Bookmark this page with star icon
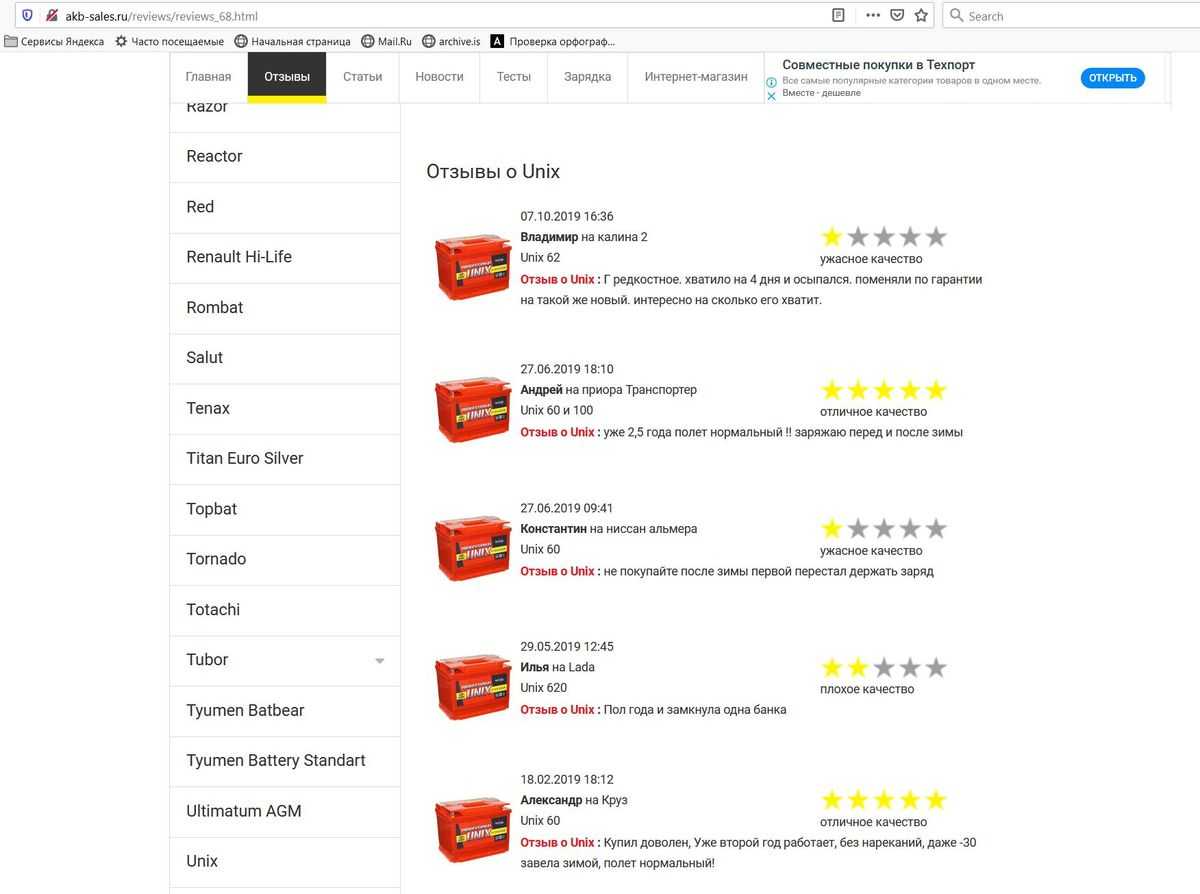The height and width of the screenshot is (894, 1200). (921, 16)
